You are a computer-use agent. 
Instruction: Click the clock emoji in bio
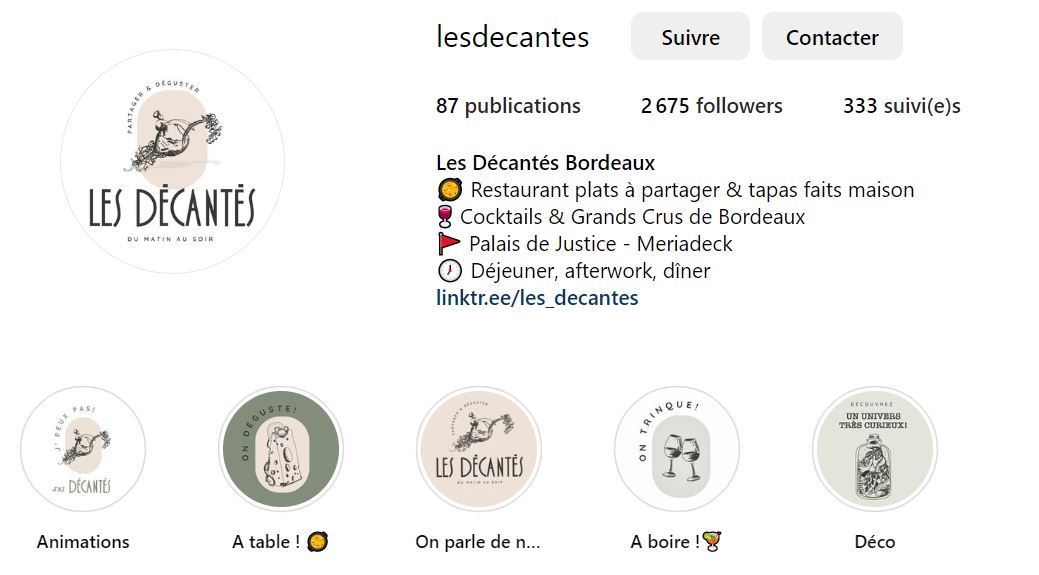tap(449, 271)
